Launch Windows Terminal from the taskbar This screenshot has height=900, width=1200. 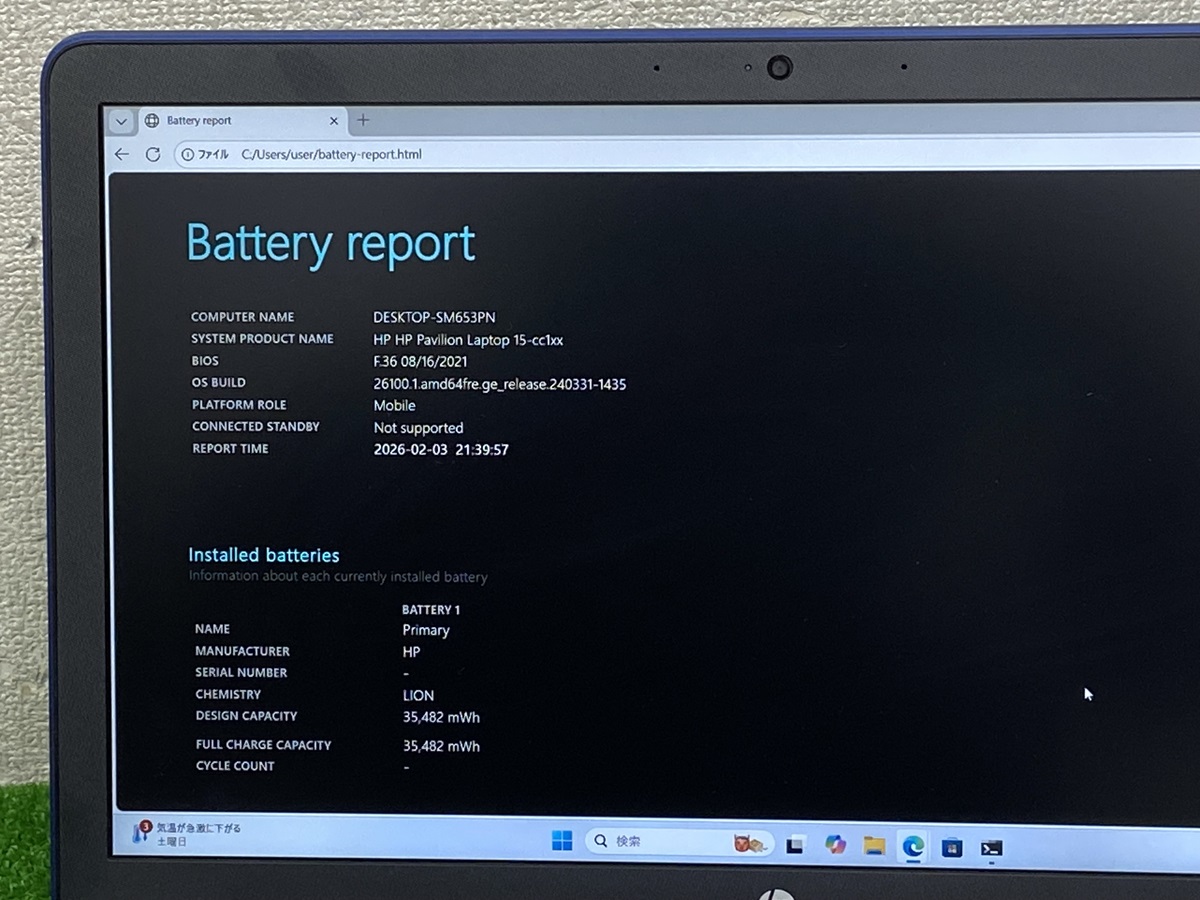tap(992, 845)
